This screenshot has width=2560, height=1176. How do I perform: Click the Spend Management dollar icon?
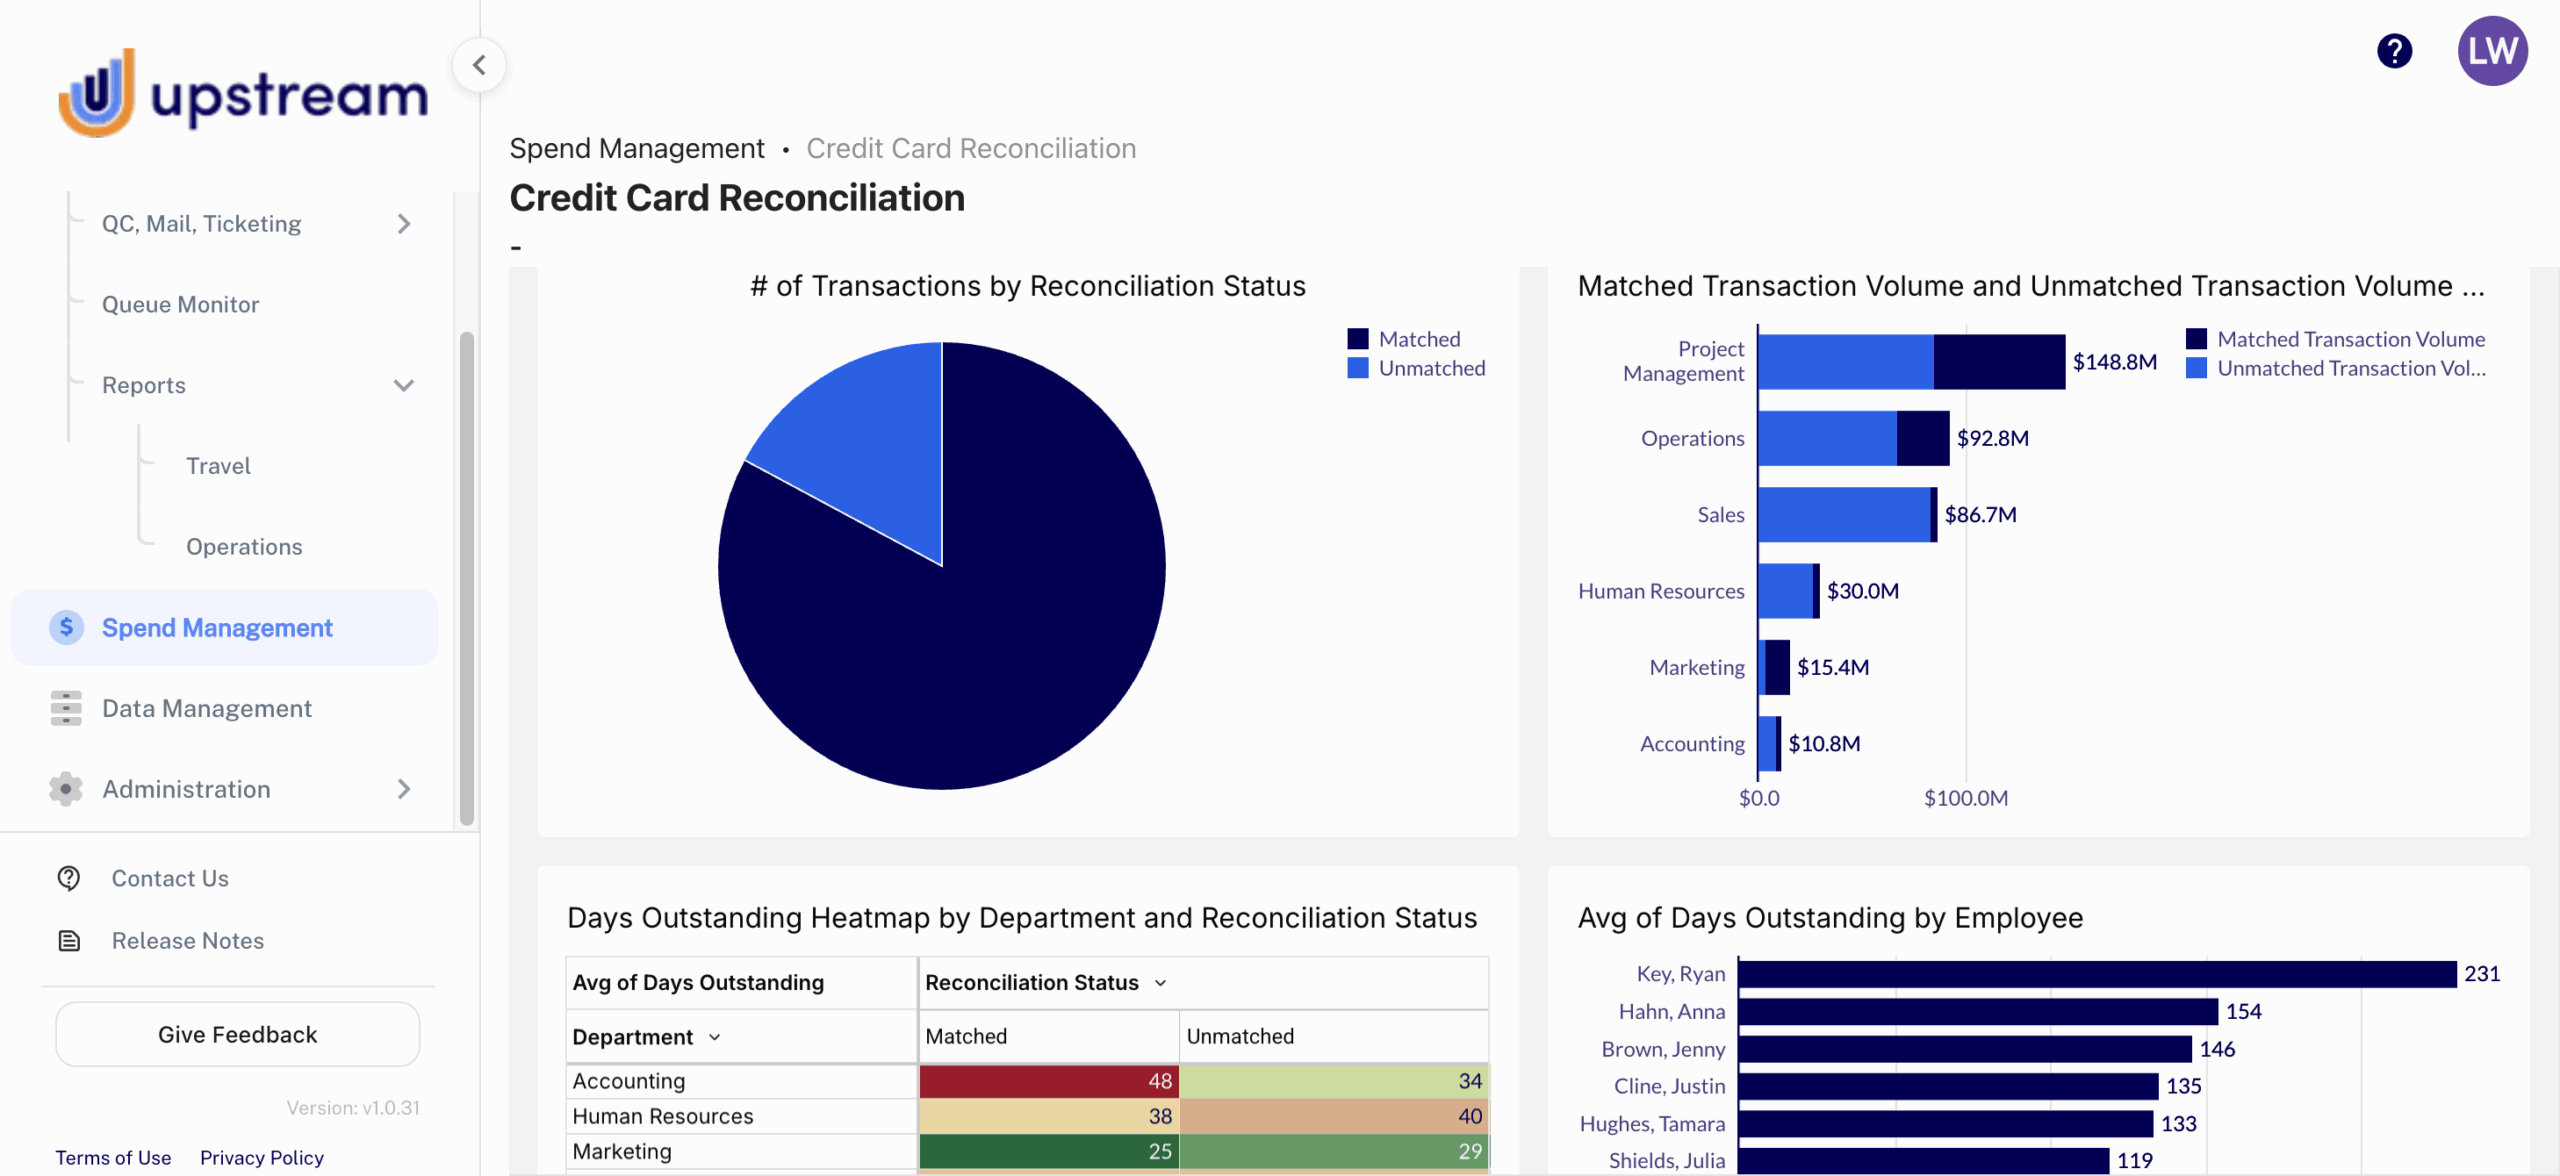click(x=66, y=627)
